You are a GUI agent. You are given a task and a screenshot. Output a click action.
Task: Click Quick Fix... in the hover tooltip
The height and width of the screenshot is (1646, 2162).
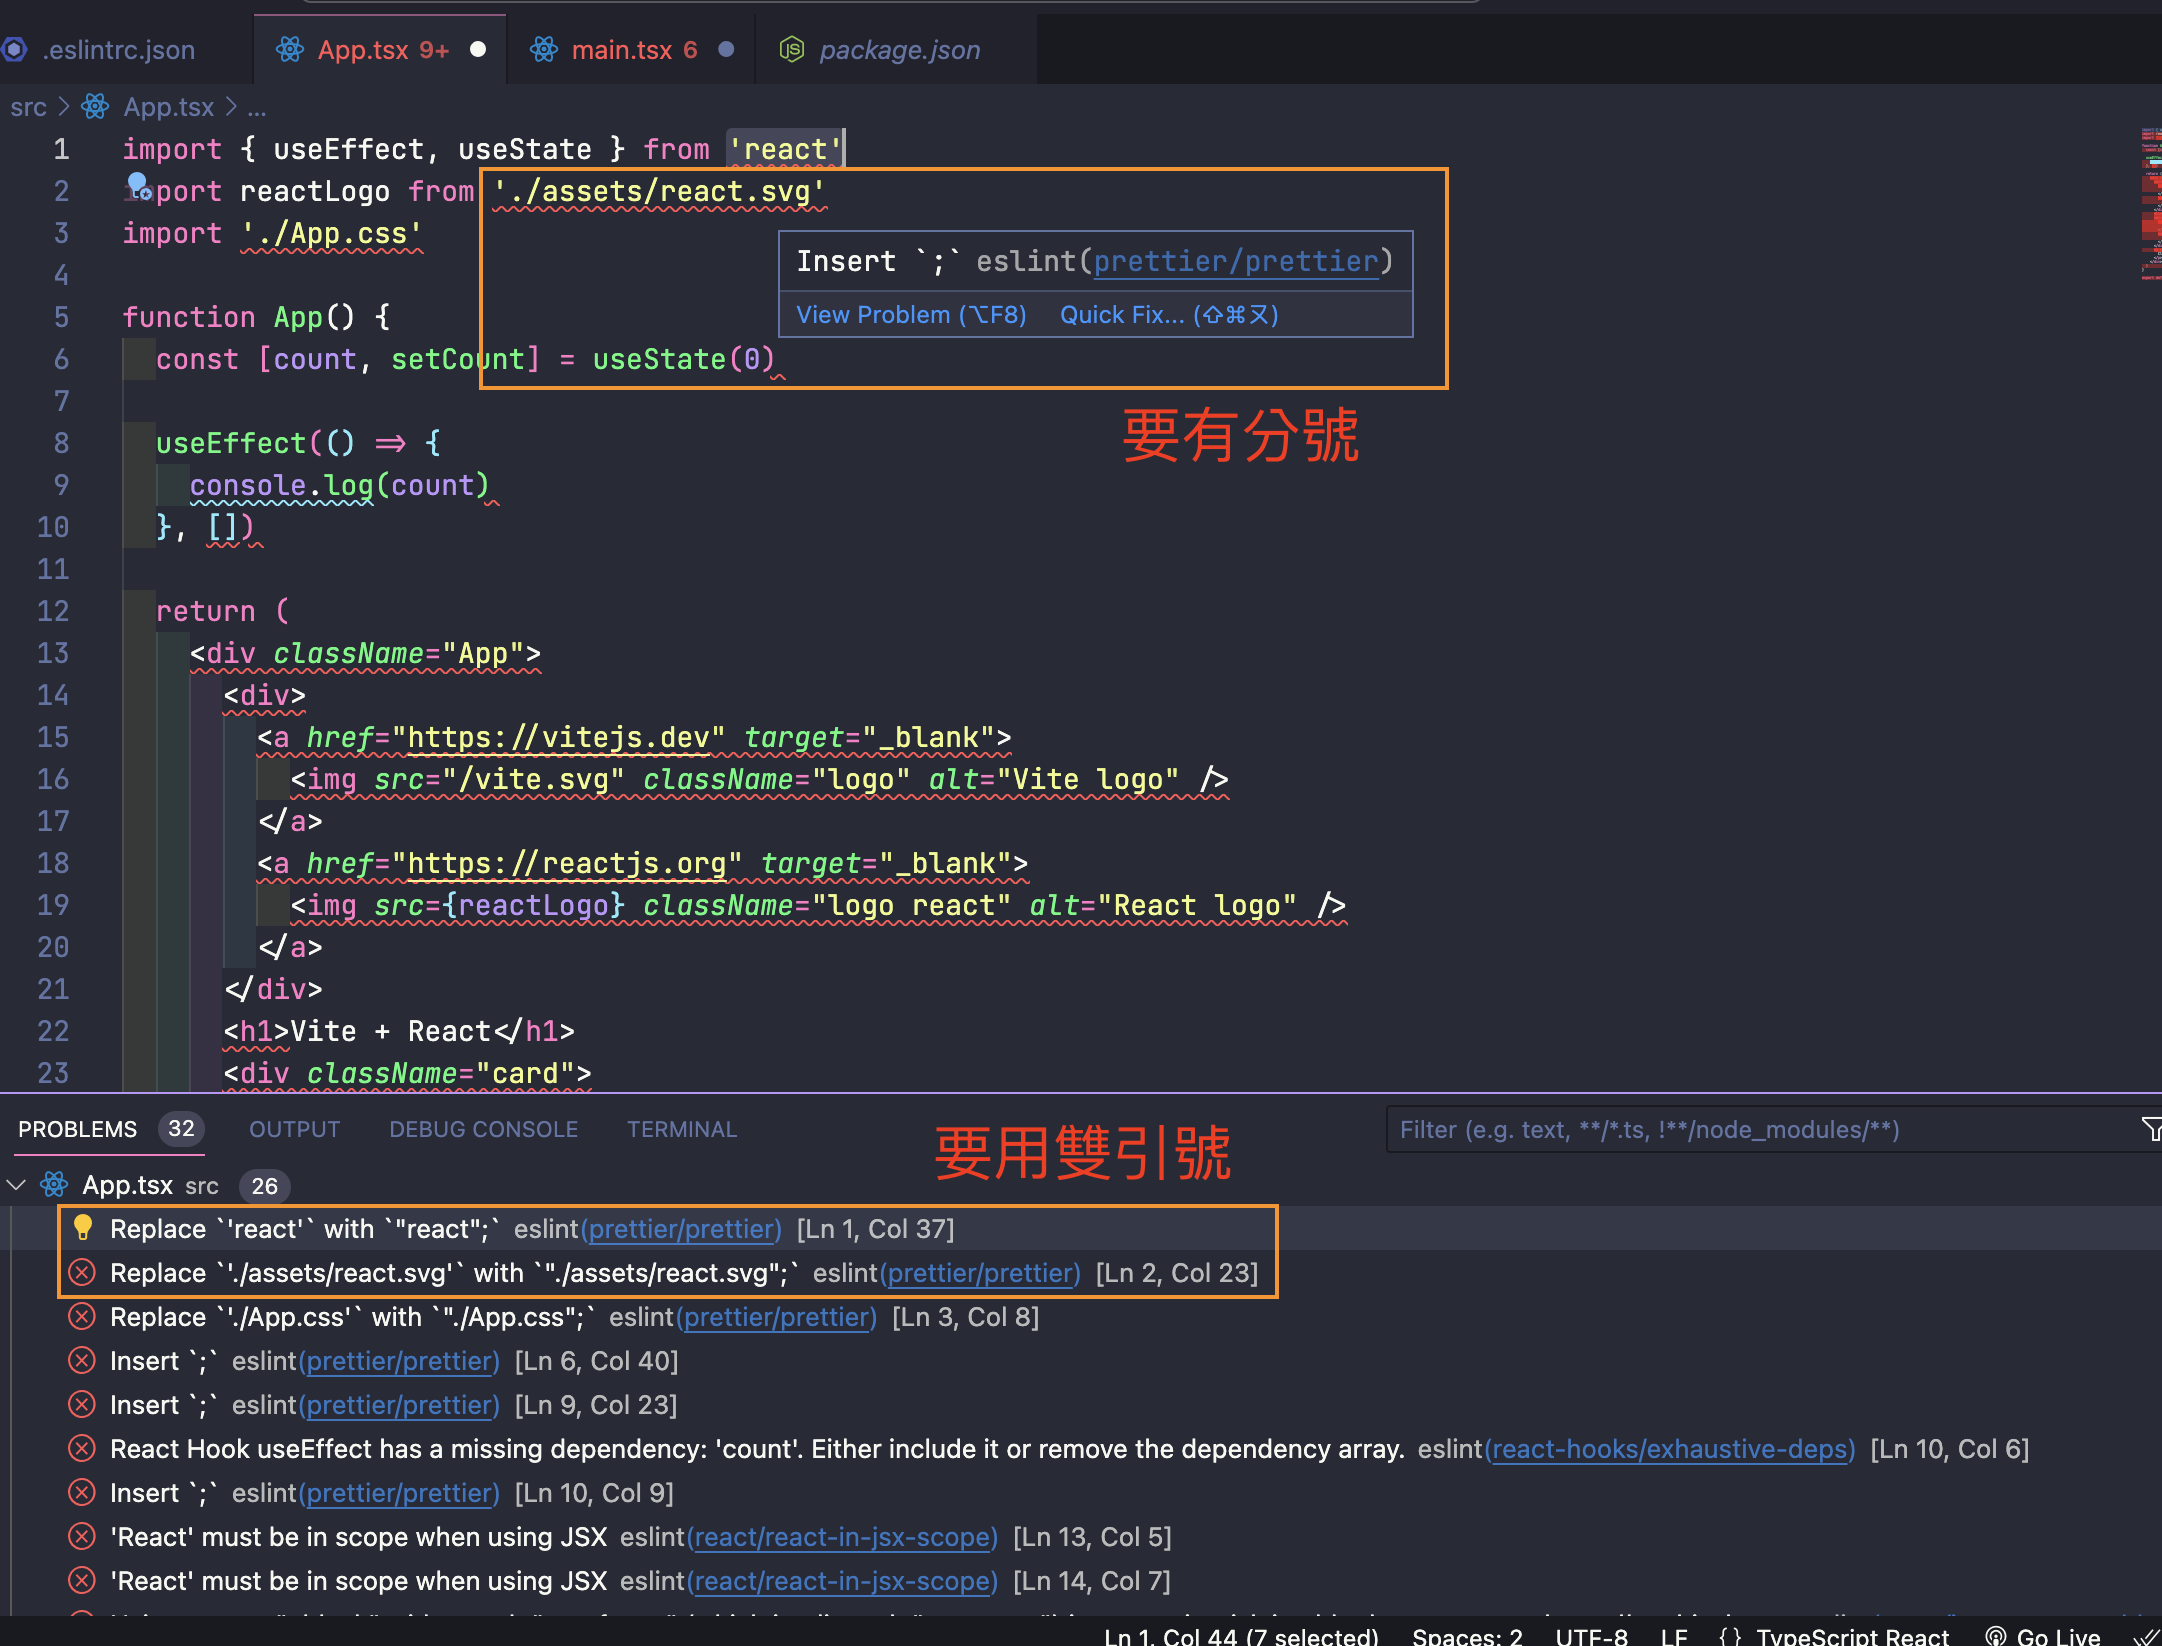coord(1169,315)
